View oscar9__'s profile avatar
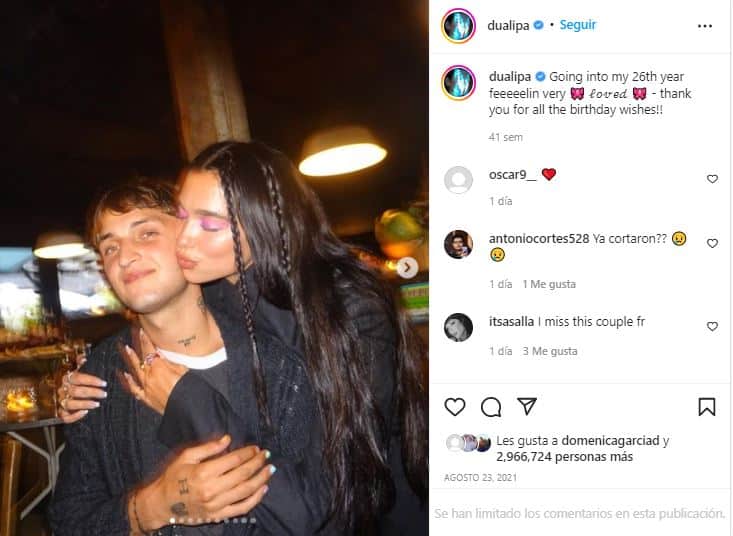 (458, 180)
